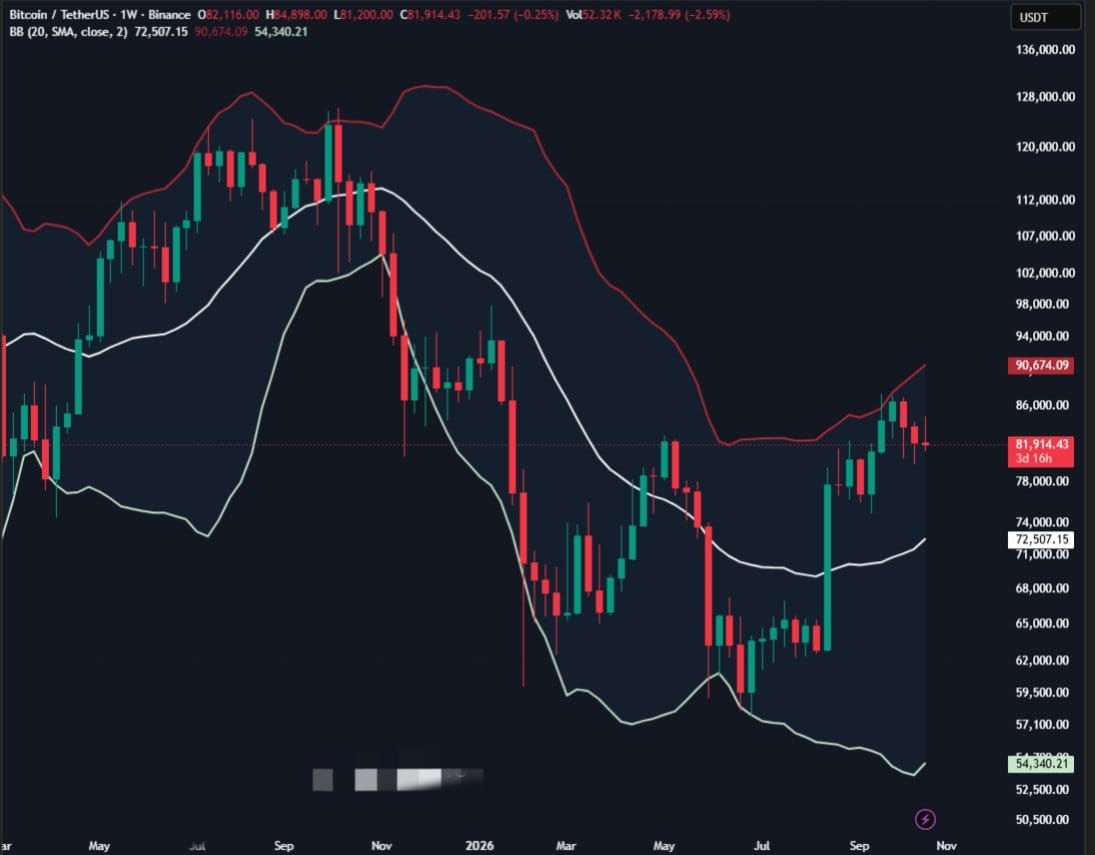
Task: Click the 112,000.00 price scale tick
Action: 1045,200
